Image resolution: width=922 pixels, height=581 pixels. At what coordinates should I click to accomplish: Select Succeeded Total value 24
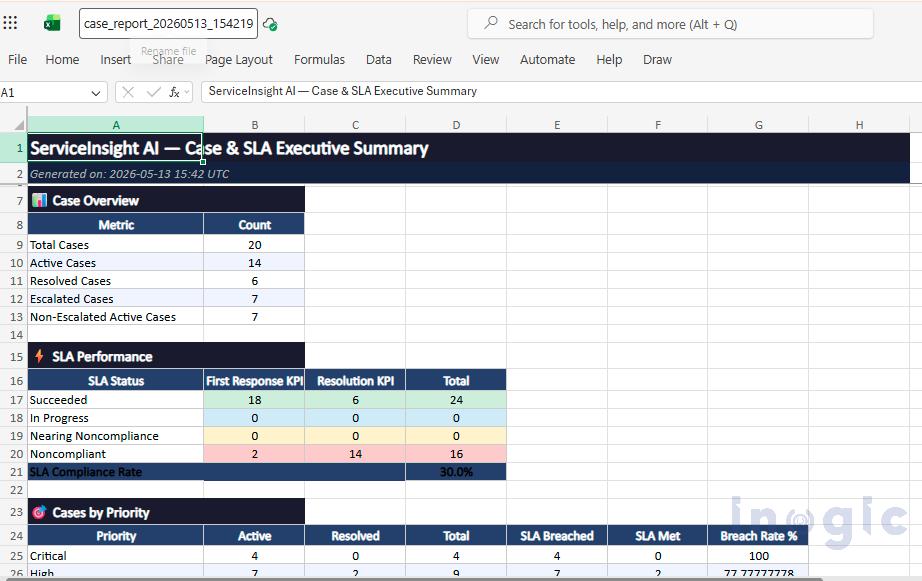tap(456, 400)
